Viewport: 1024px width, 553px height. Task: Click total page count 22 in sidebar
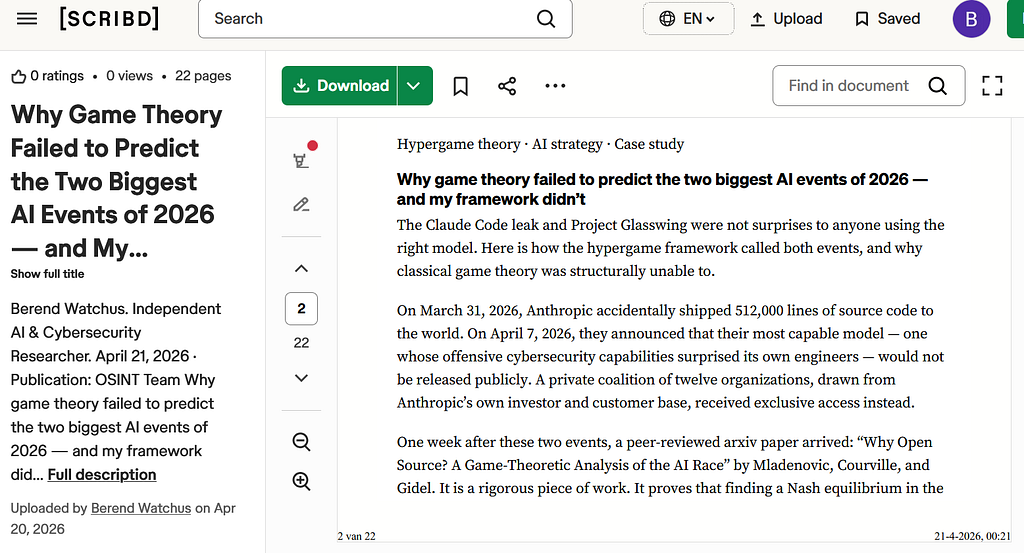[301, 343]
